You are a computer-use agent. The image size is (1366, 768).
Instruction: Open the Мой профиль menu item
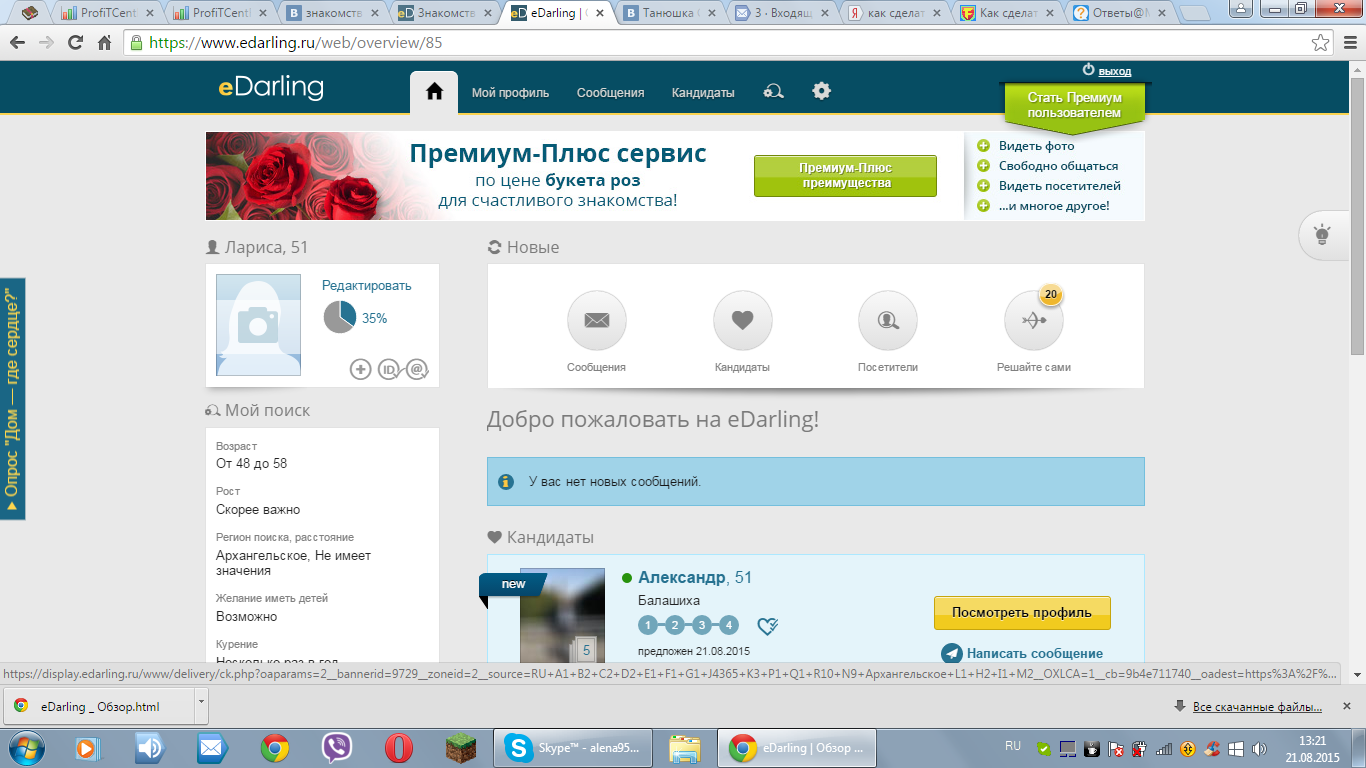click(x=510, y=93)
